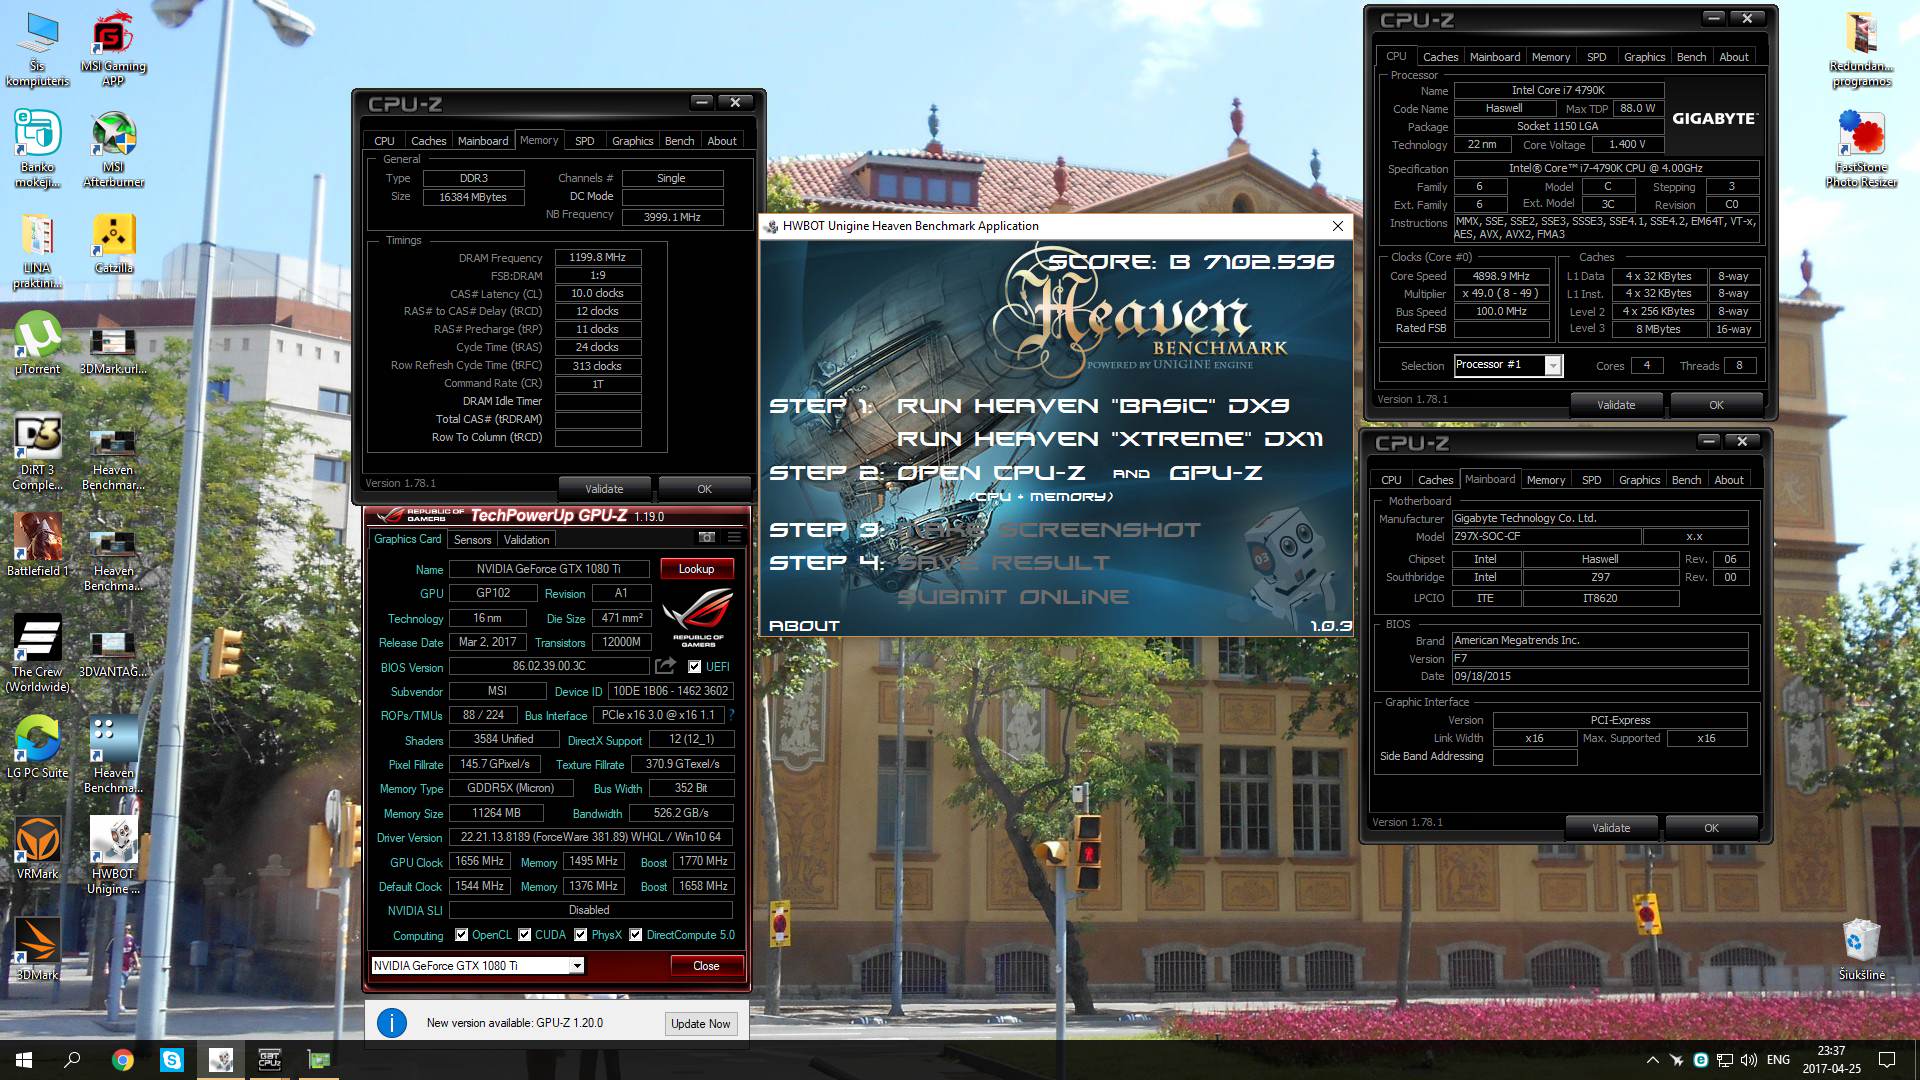
Task: Toggle UEFI checkbox in GPU-Z
Action: [694, 667]
